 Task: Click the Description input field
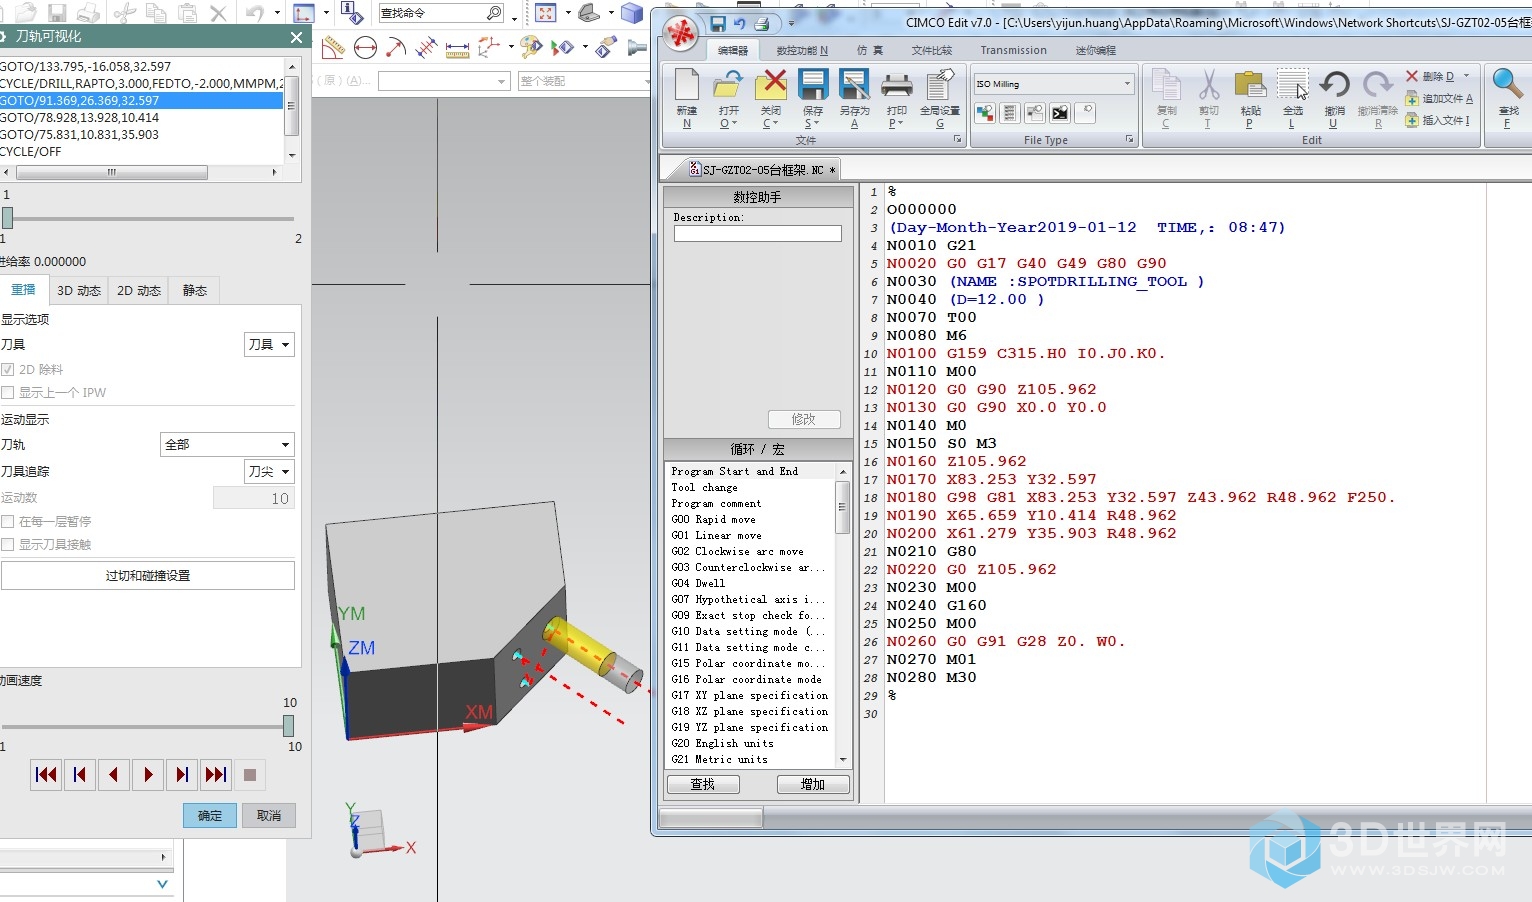pyautogui.click(x=758, y=233)
